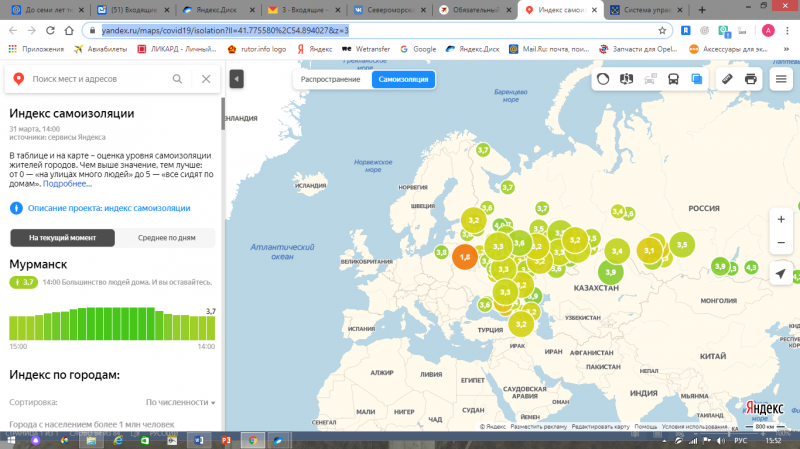Switch to На текущий момент view

[62, 238]
